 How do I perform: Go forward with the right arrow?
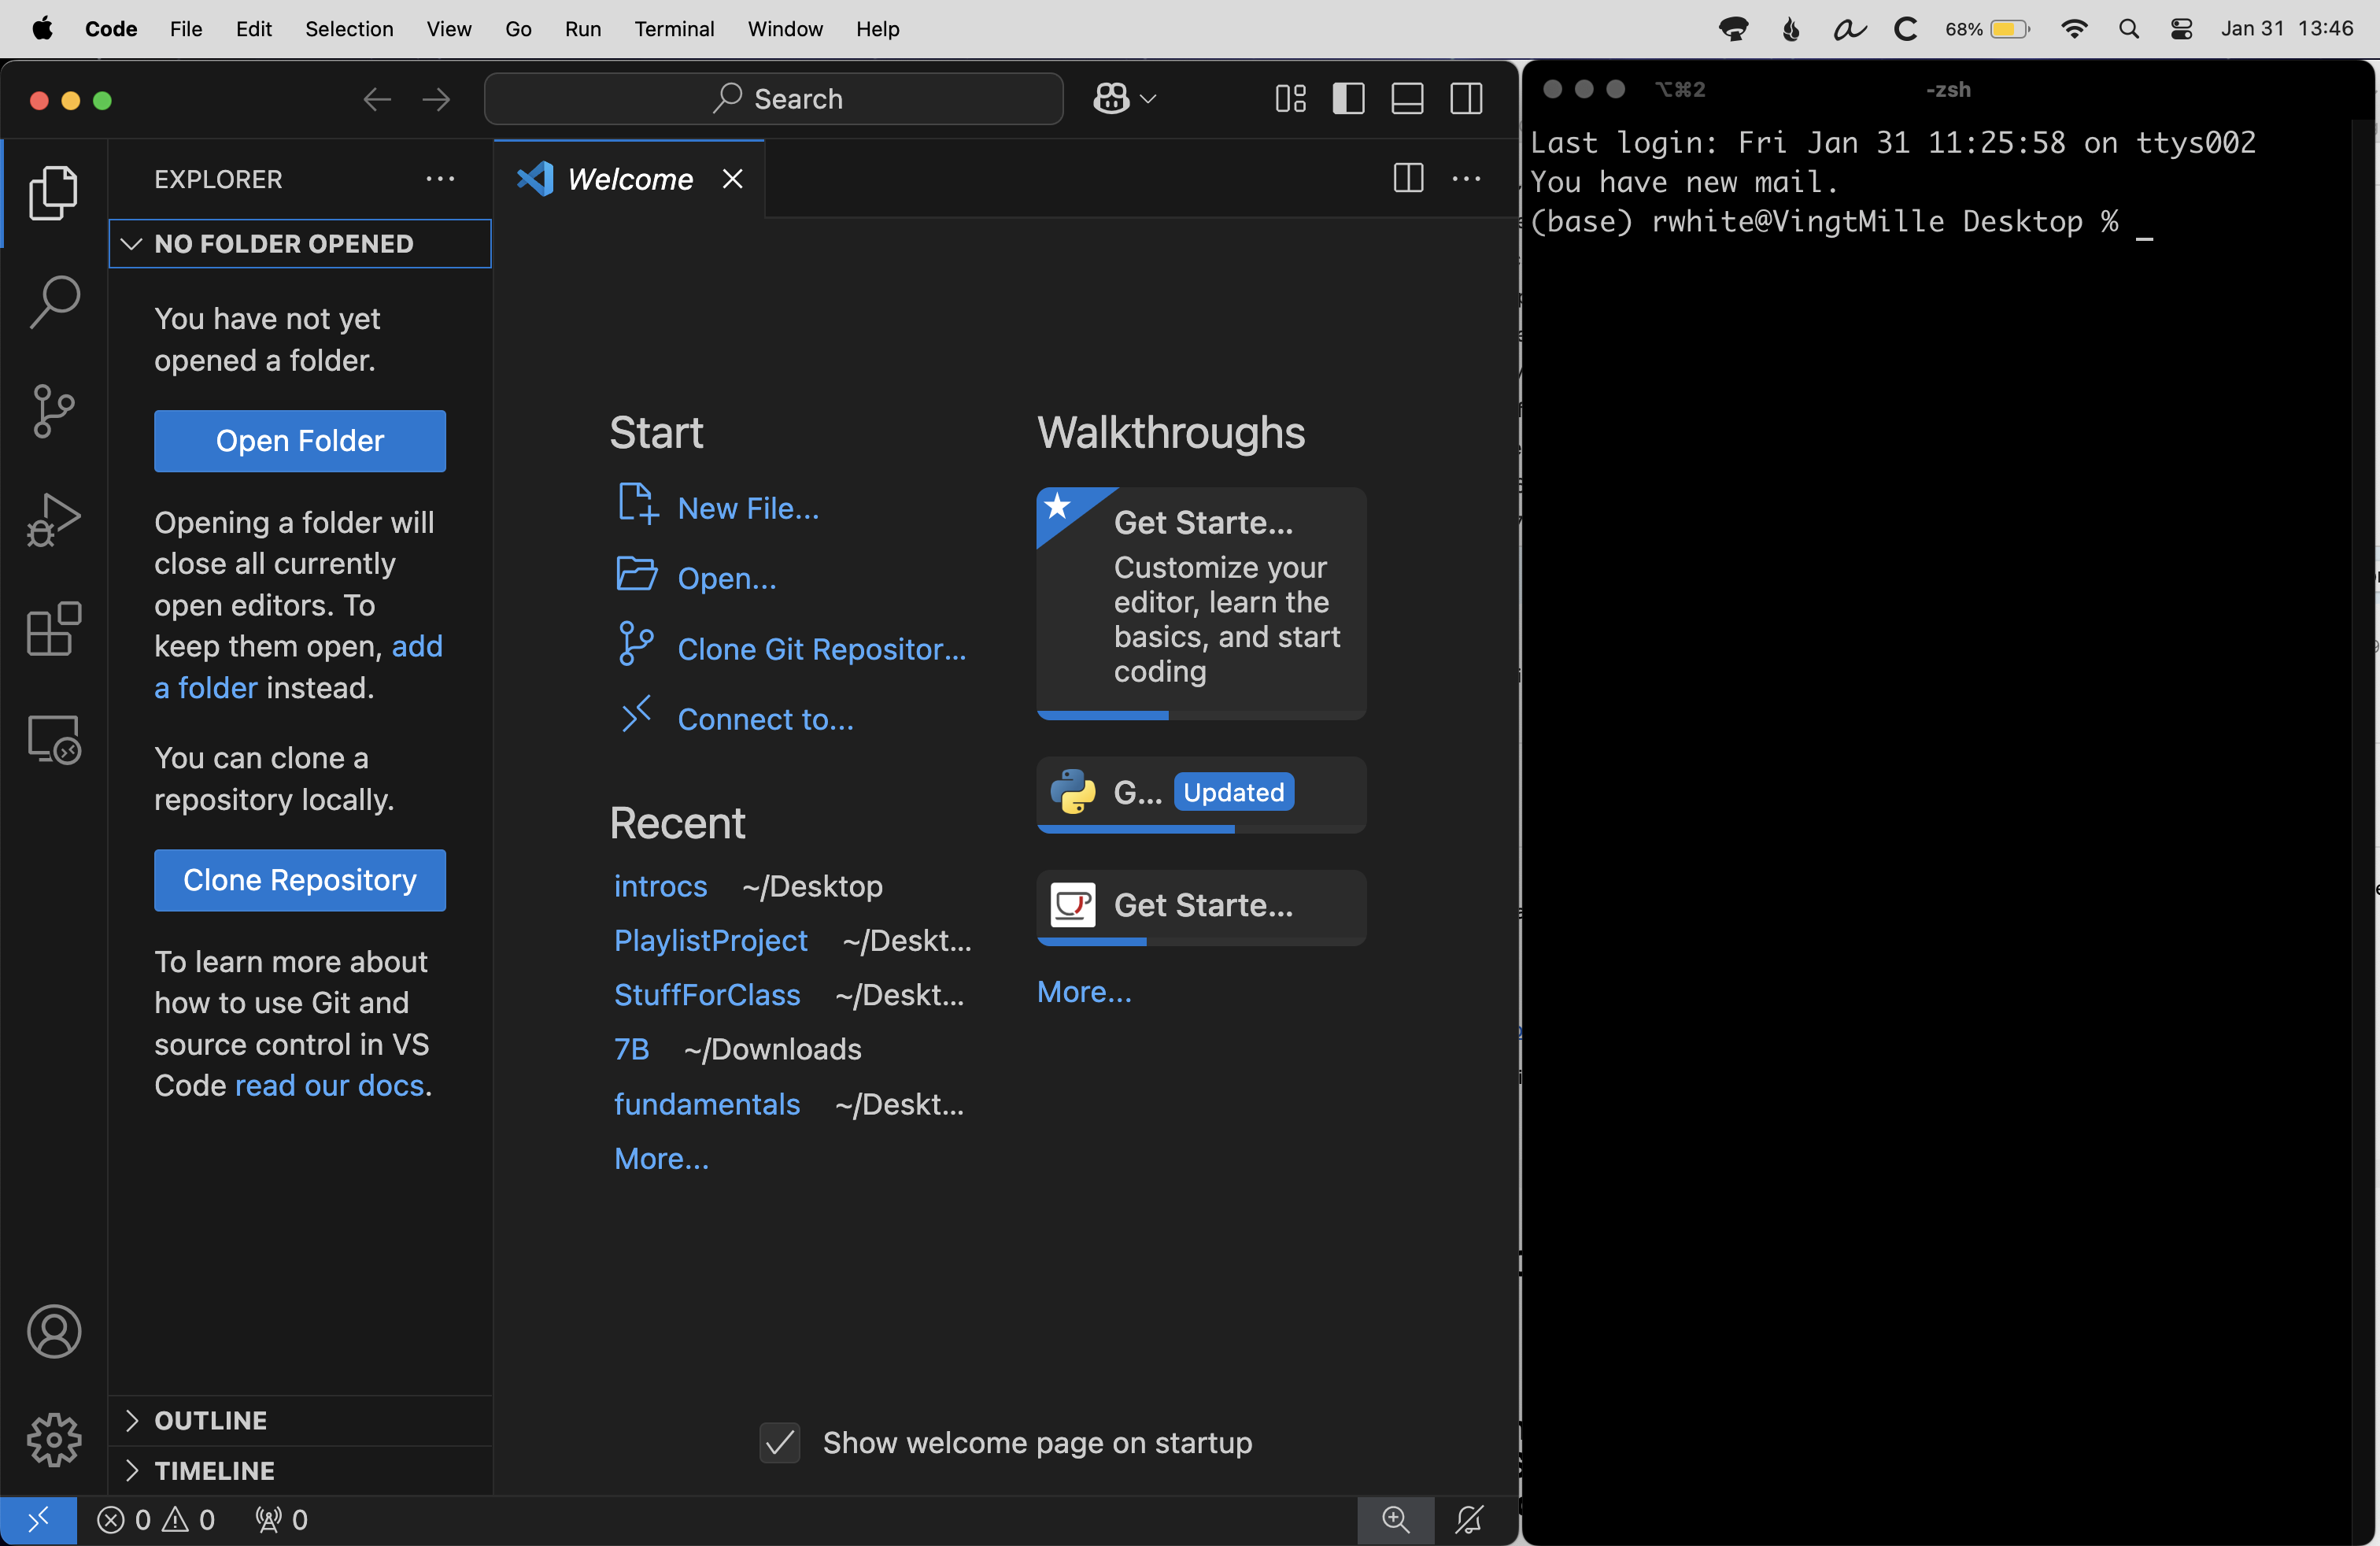pyautogui.click(x=436, y=99)
